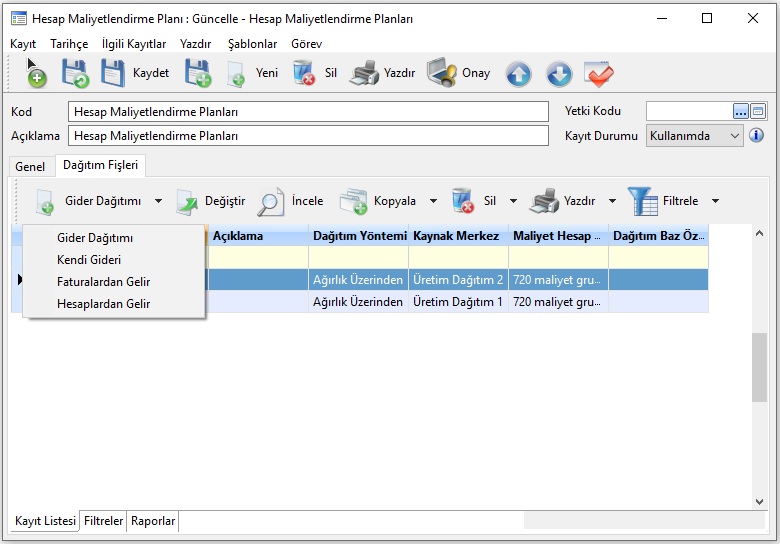Open the İlgili Kayıtlar menu
The width and height of the screenshot is (780, 544).
[134, 44]
